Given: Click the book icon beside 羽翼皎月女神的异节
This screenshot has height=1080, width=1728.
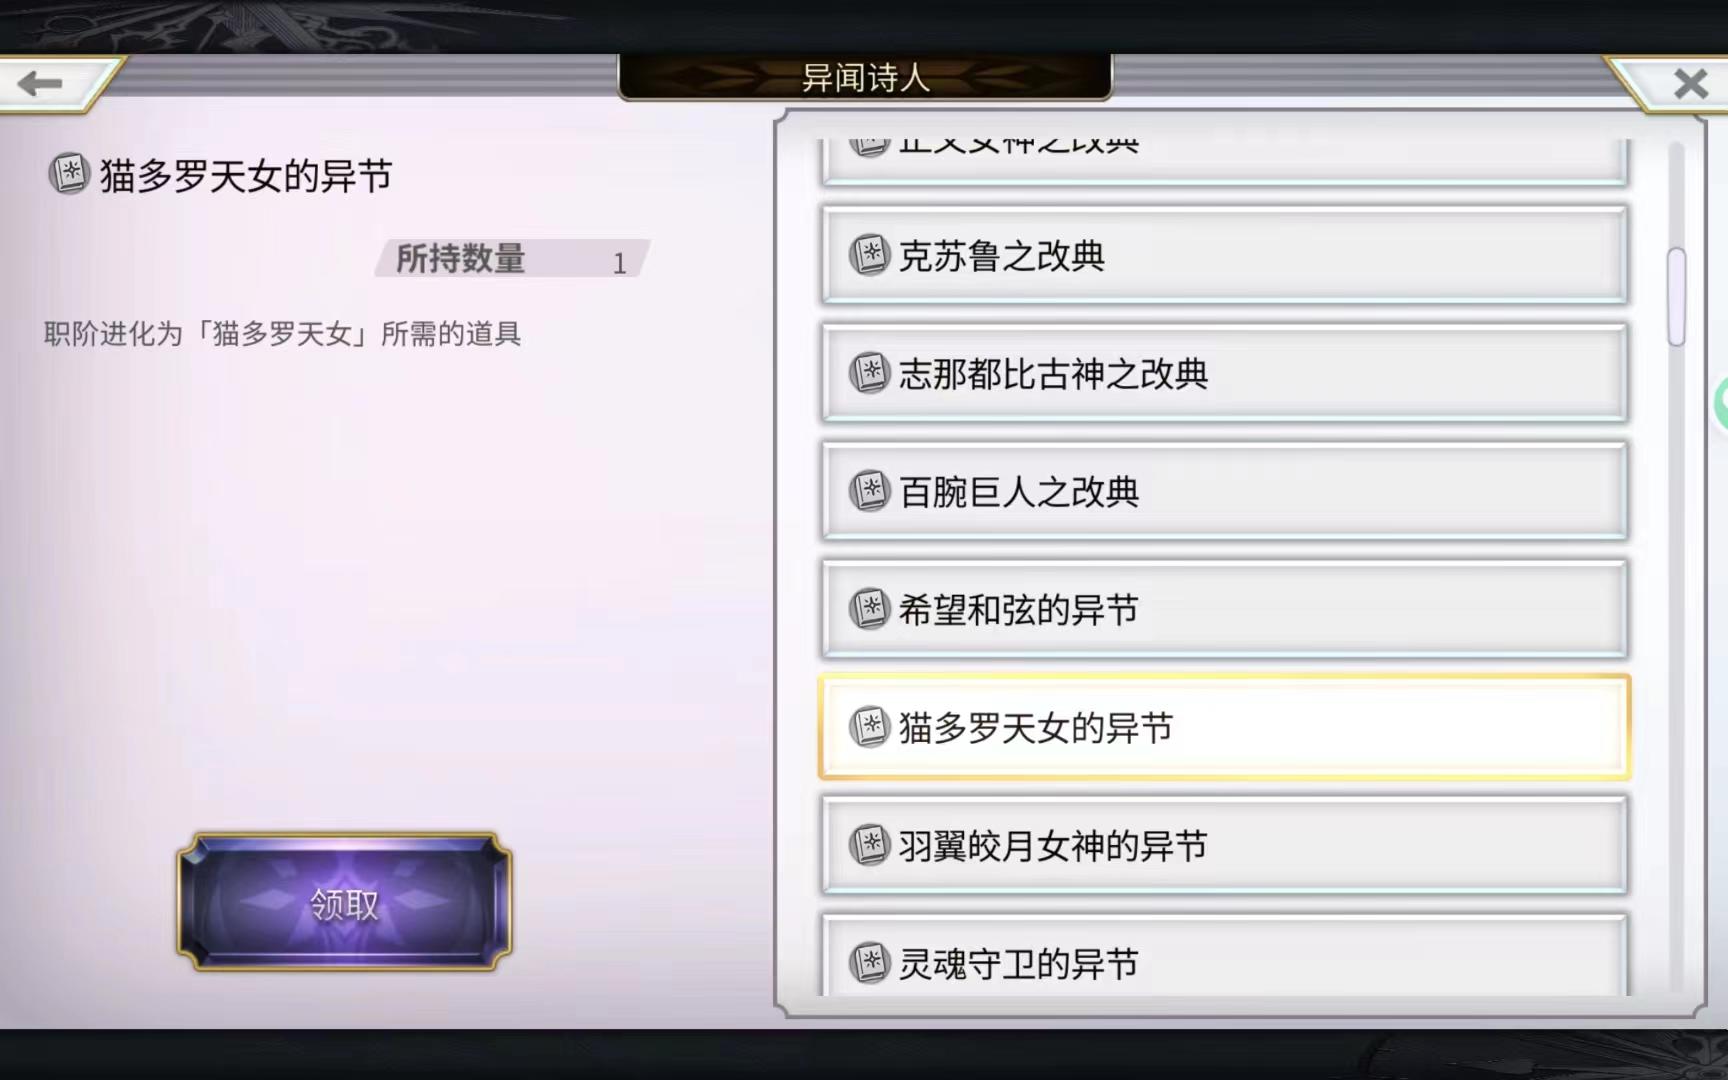Looking at the screenshot, I should (x=869, y=845).
